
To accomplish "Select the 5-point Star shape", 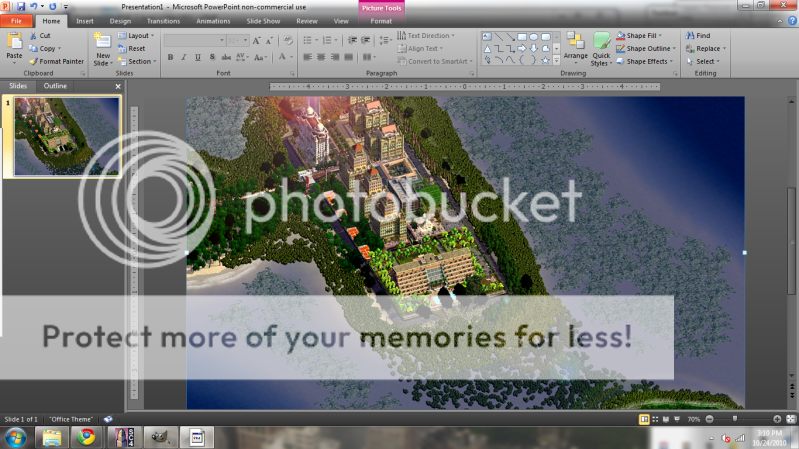I will coord(545,60).
